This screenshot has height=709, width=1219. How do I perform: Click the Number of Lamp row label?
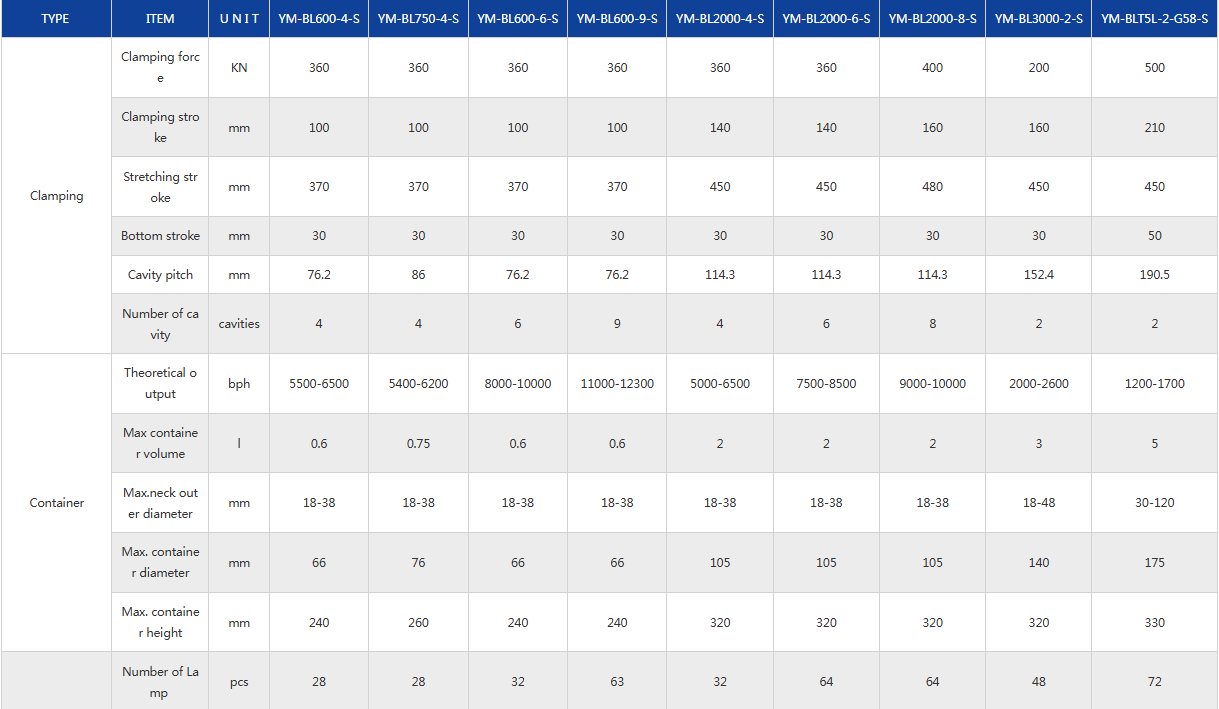[160, 682]
